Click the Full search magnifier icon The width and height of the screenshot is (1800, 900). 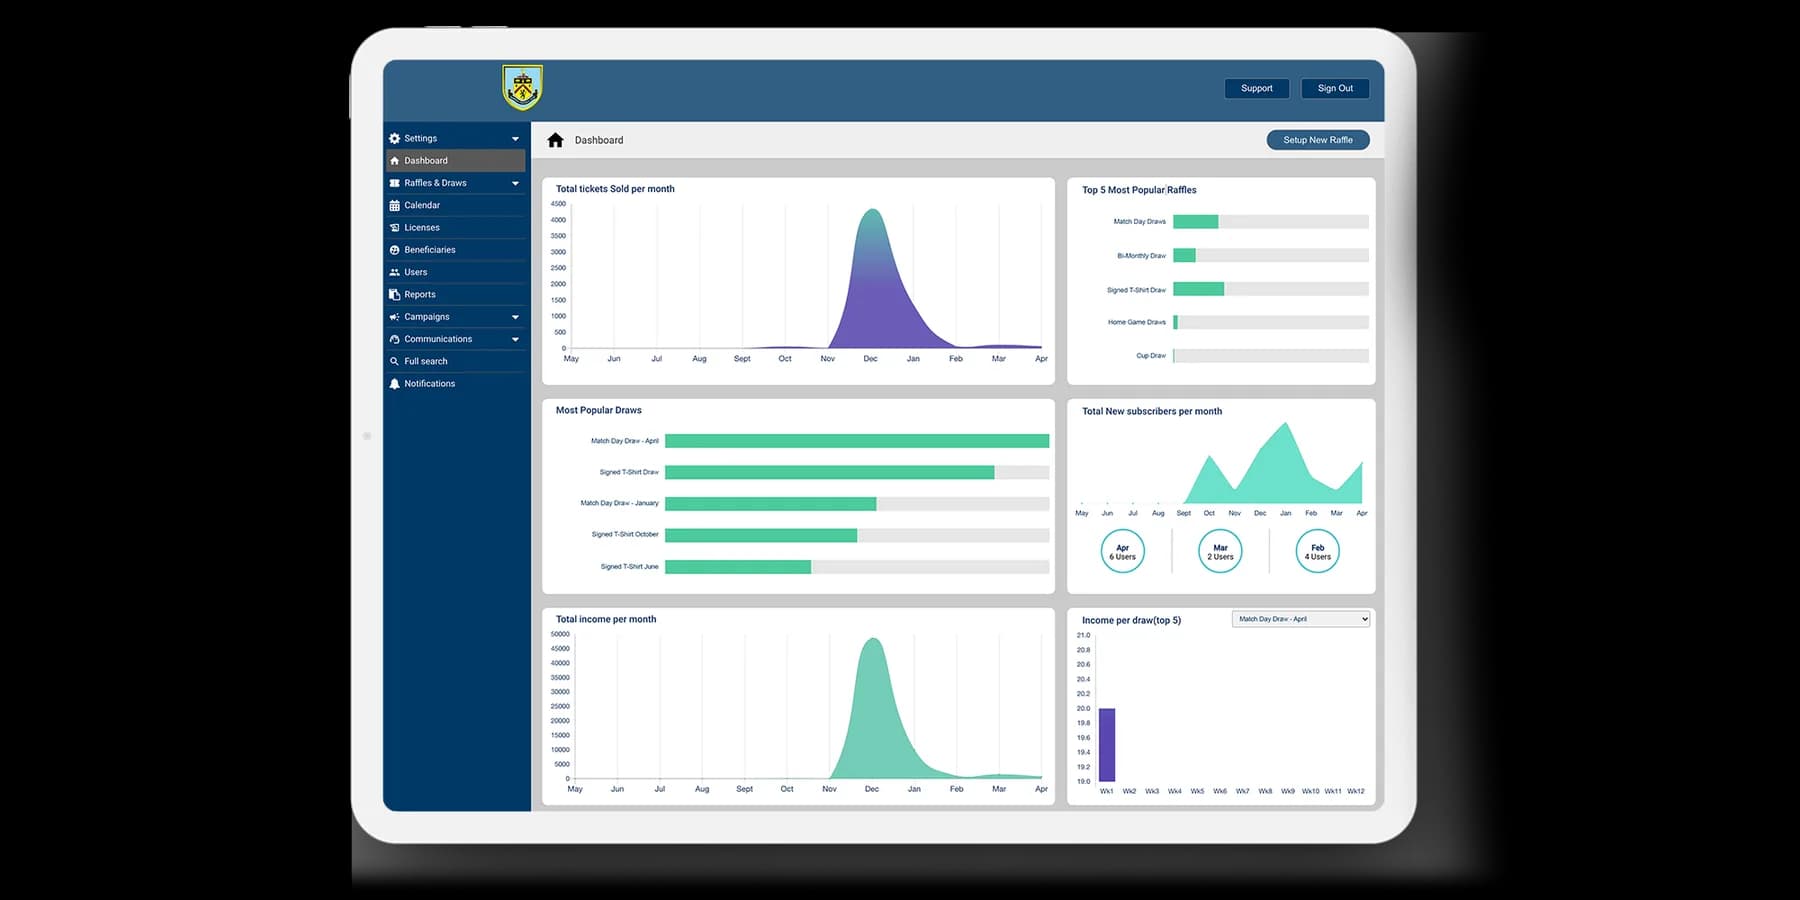point(394,361)
